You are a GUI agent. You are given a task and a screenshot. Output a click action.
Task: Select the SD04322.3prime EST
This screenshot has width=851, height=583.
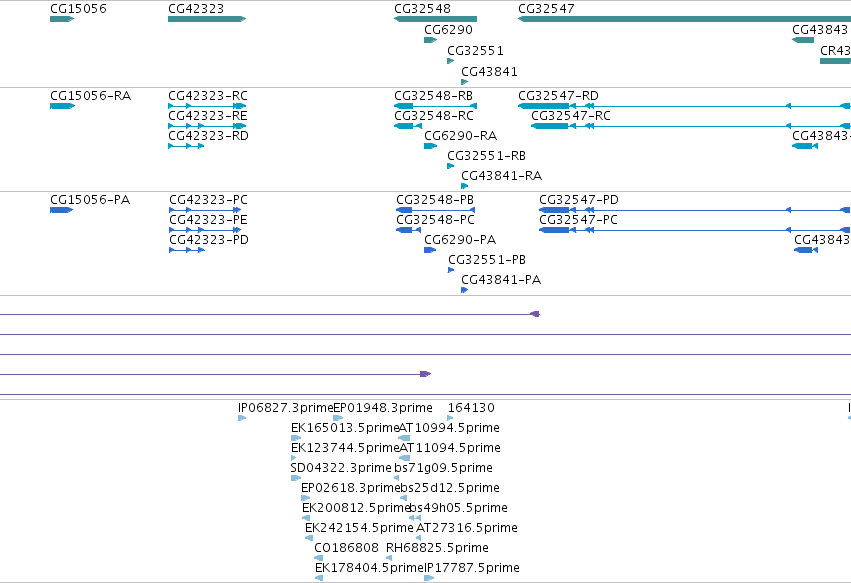pyautogui.click(x=296, y=478)
